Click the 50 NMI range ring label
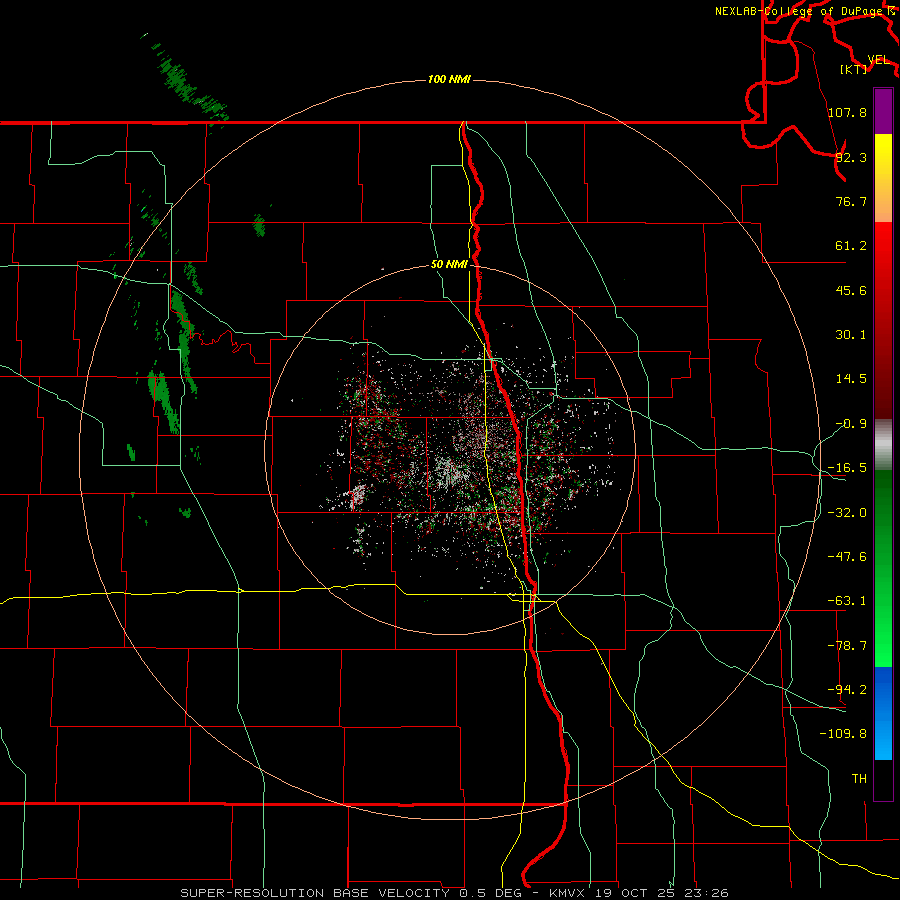 point(449,265)
